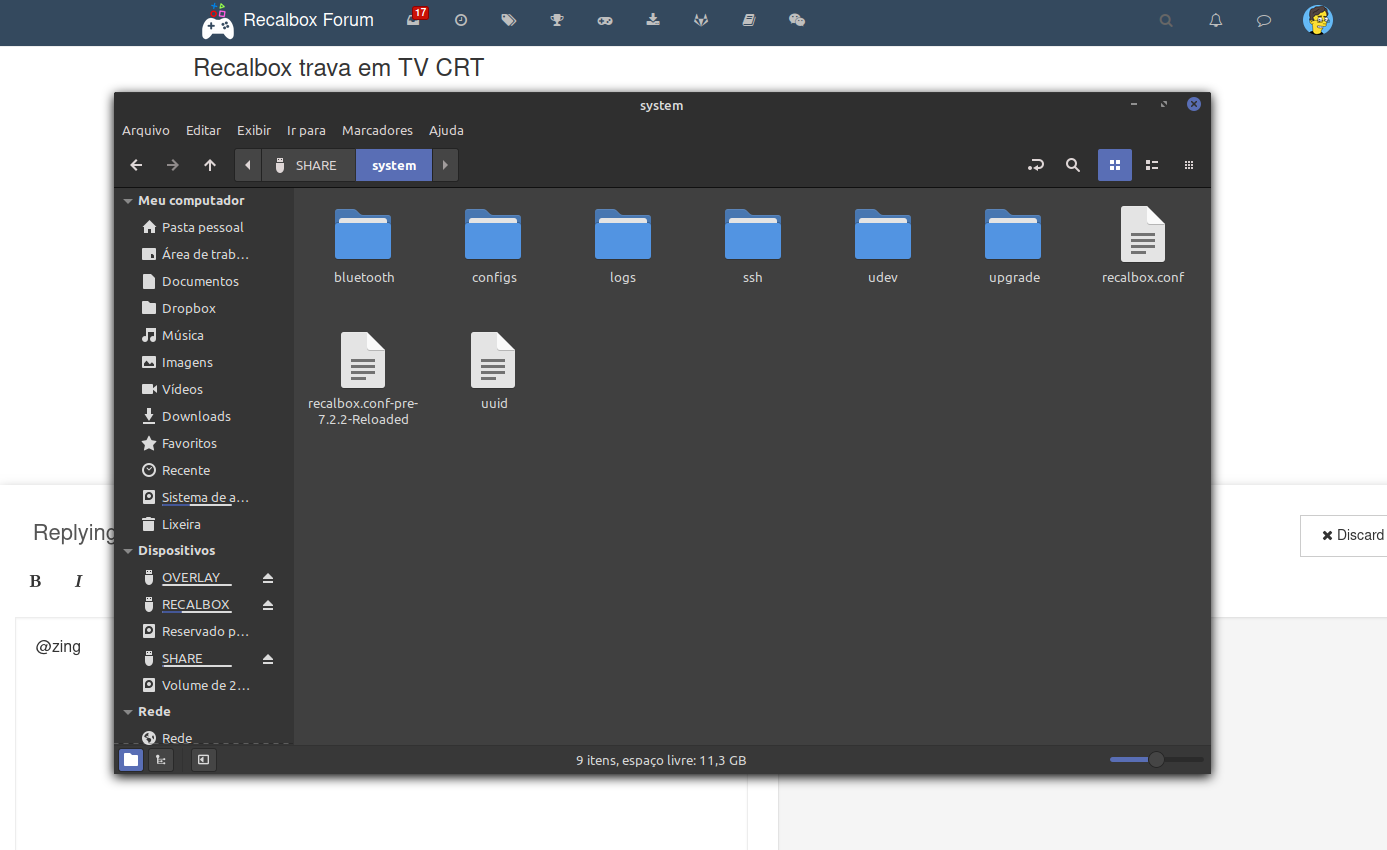Select the ssh folder
Viewport: 1387px width, 850px height.
753,246
